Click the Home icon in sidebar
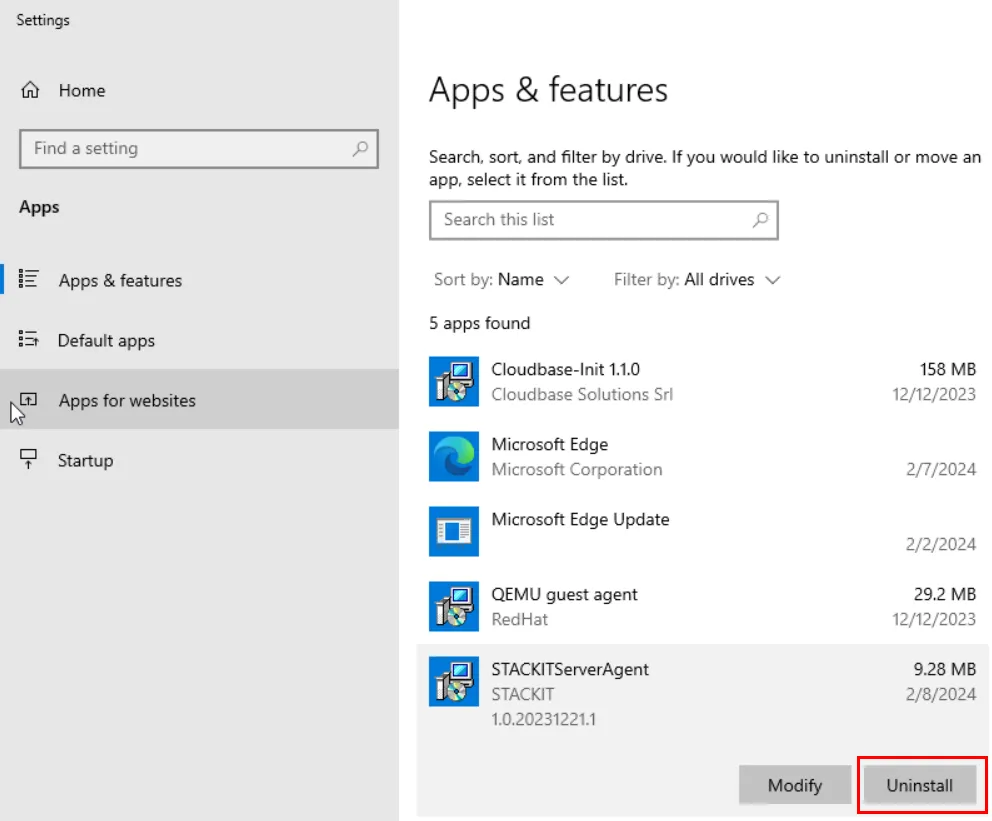Image resolution: width=992 pixels, height=821 pixels. pos(31,90)
